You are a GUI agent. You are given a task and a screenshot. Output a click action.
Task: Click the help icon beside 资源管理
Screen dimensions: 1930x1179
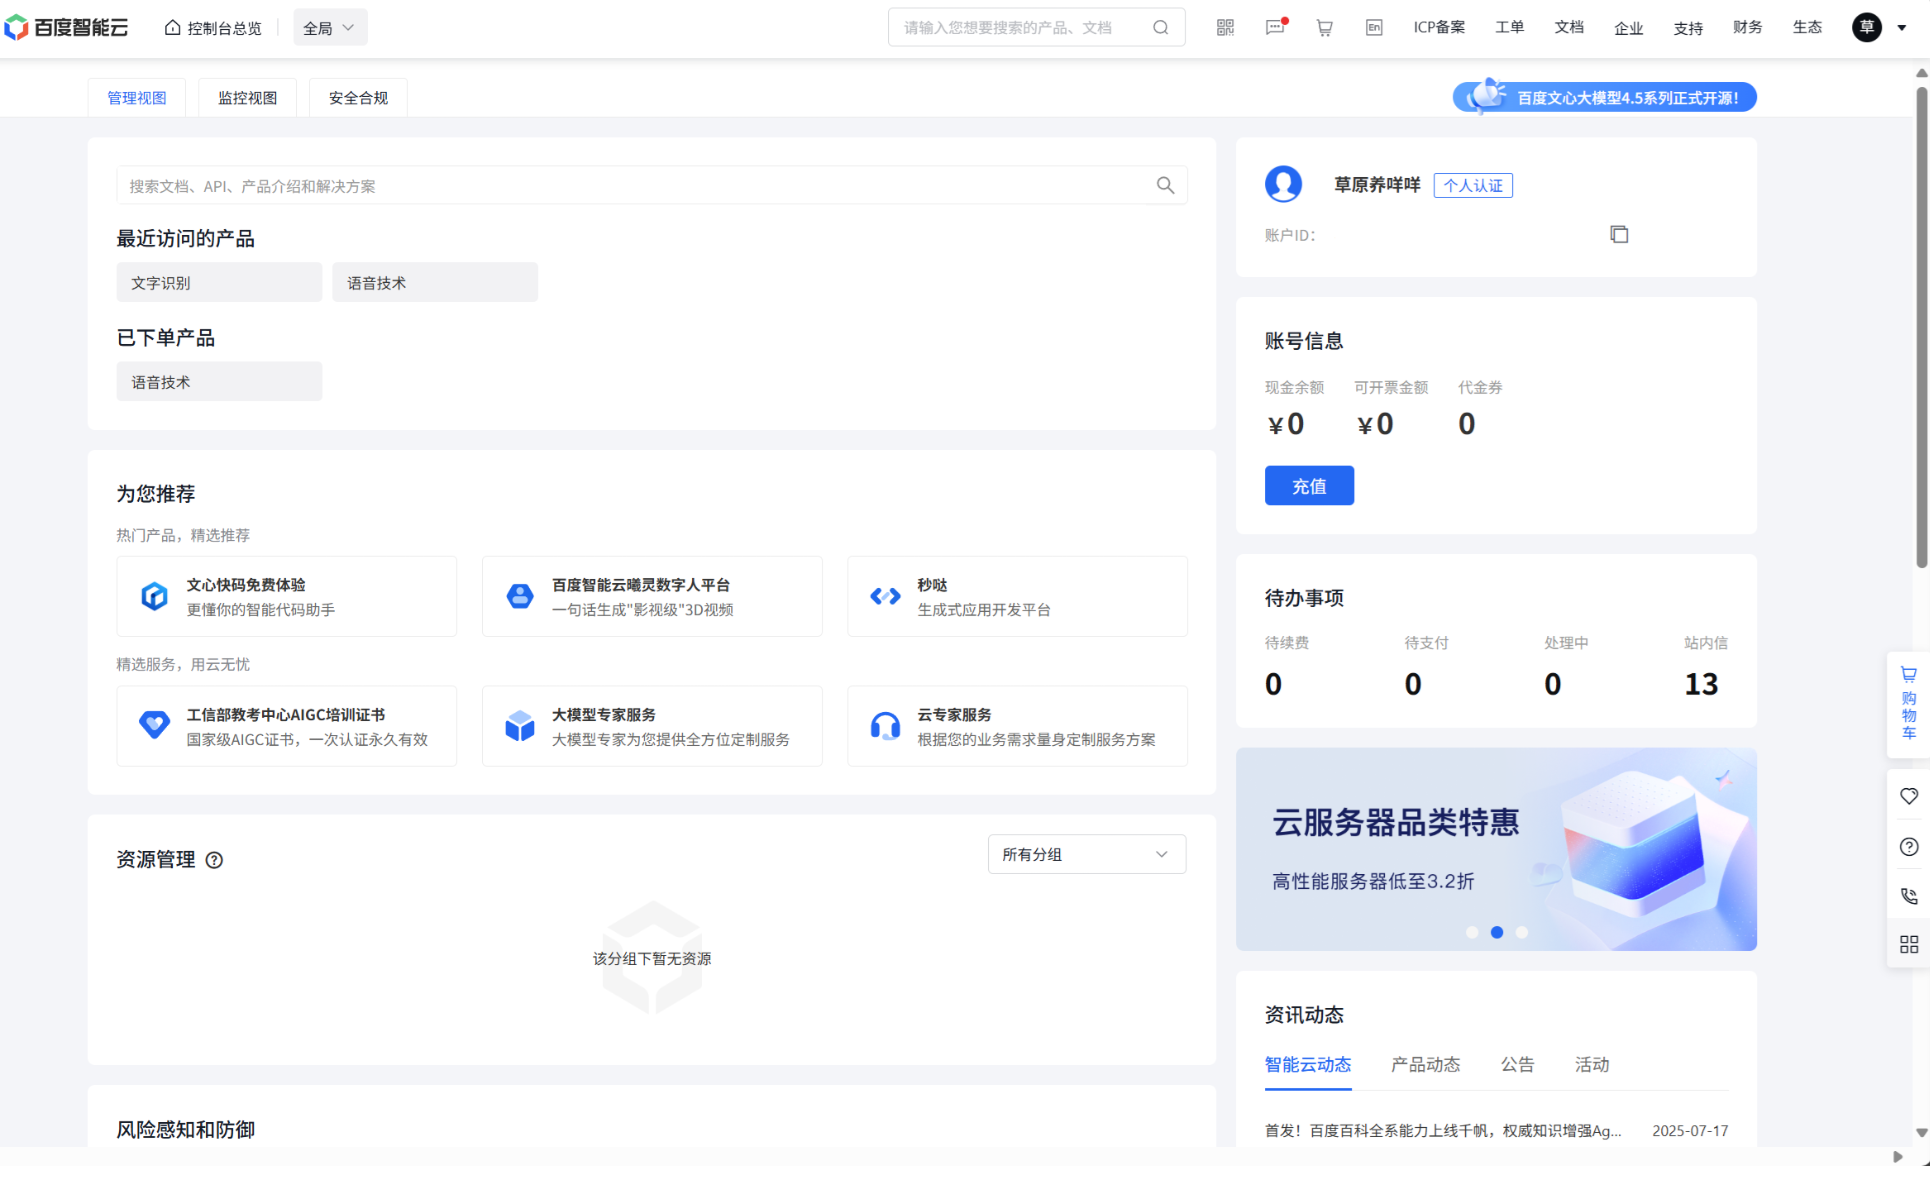(x=214, y=860)
